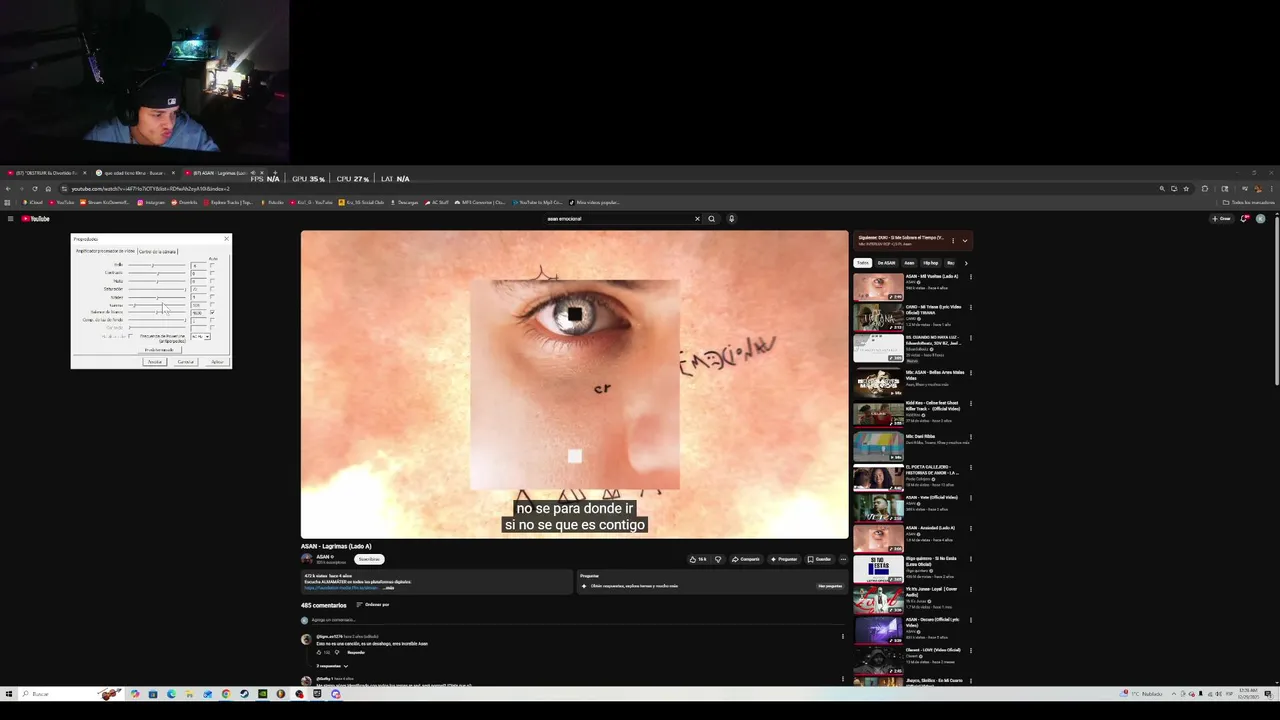Click Responder on the first comment
1280x720 pixels.
tap(356, 652)
